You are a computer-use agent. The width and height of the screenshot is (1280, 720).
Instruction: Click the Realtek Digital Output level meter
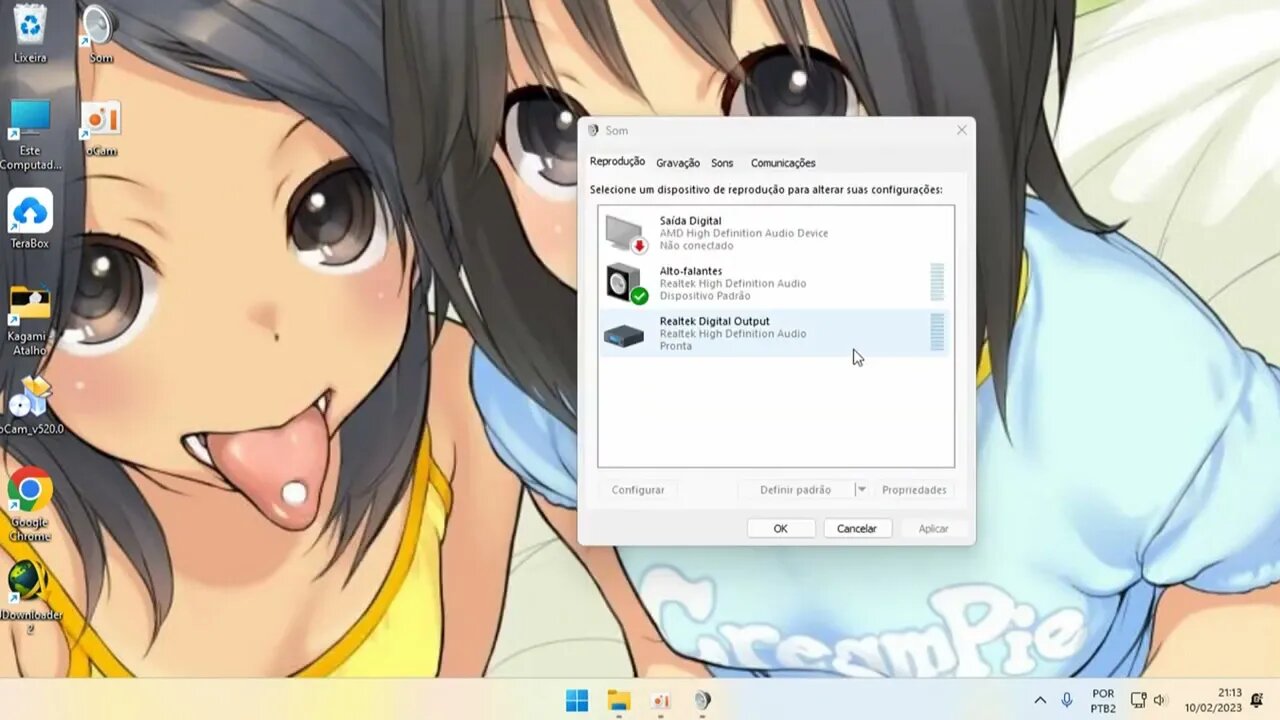[x=937, y=333]
